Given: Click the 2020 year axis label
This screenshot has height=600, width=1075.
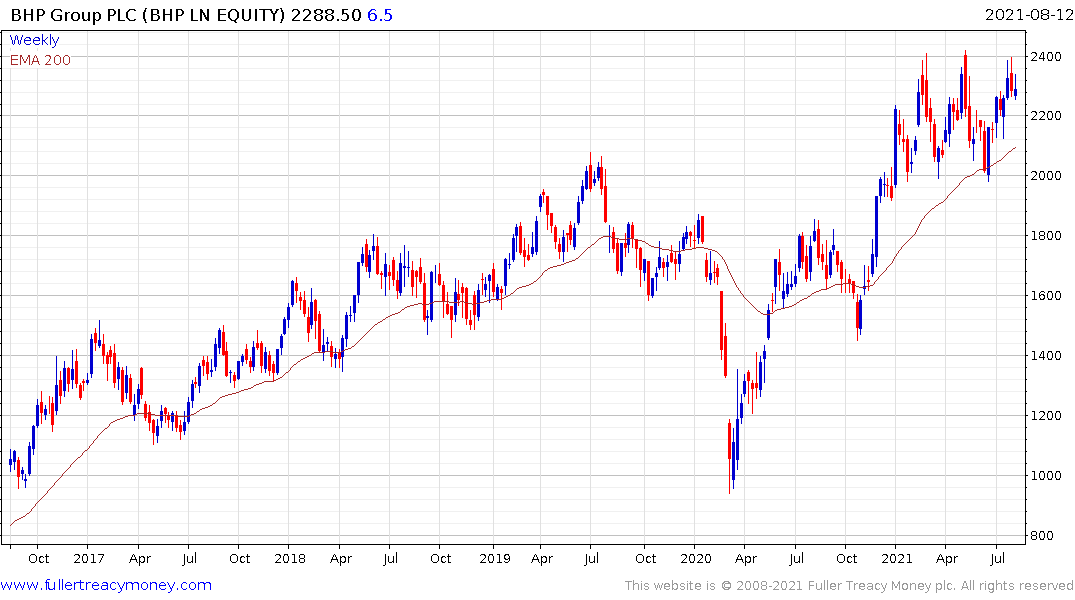Looking at the screenshot, I should coord(696,558).
